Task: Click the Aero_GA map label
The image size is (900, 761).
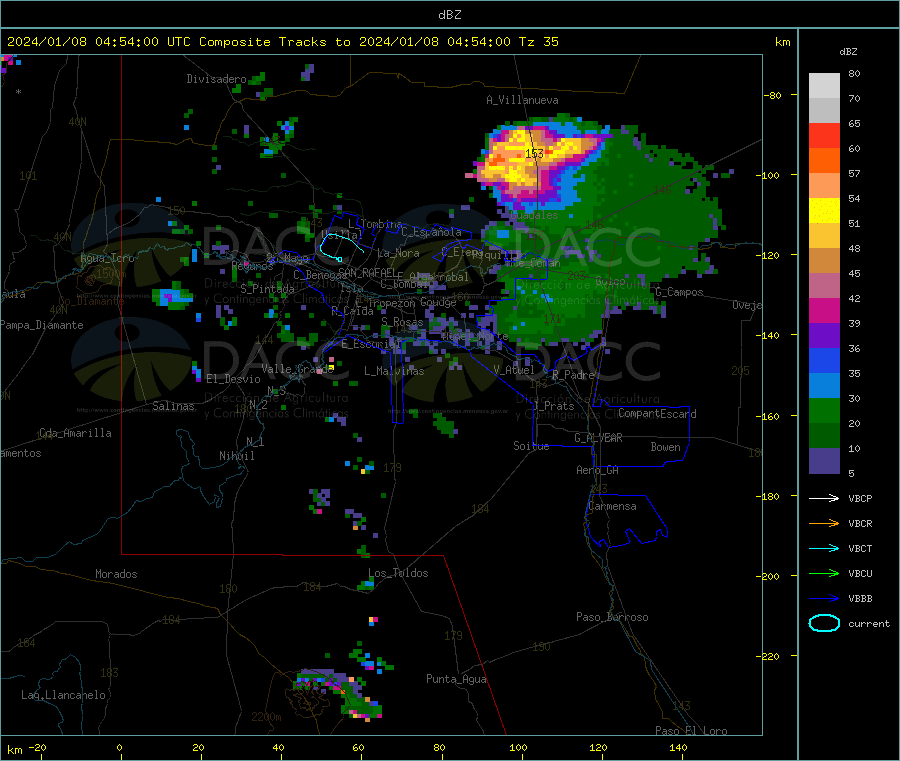Action: pyautogui.click(x=597, y=470)
